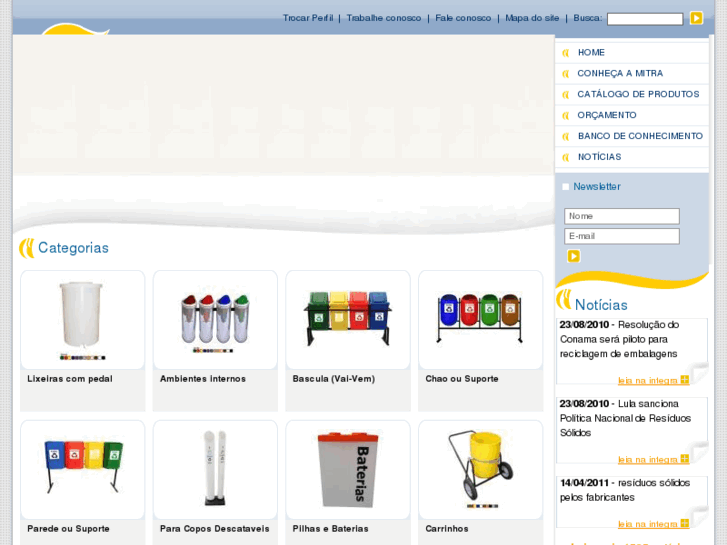Open Ambientes internos product image

tap(215, 320)
